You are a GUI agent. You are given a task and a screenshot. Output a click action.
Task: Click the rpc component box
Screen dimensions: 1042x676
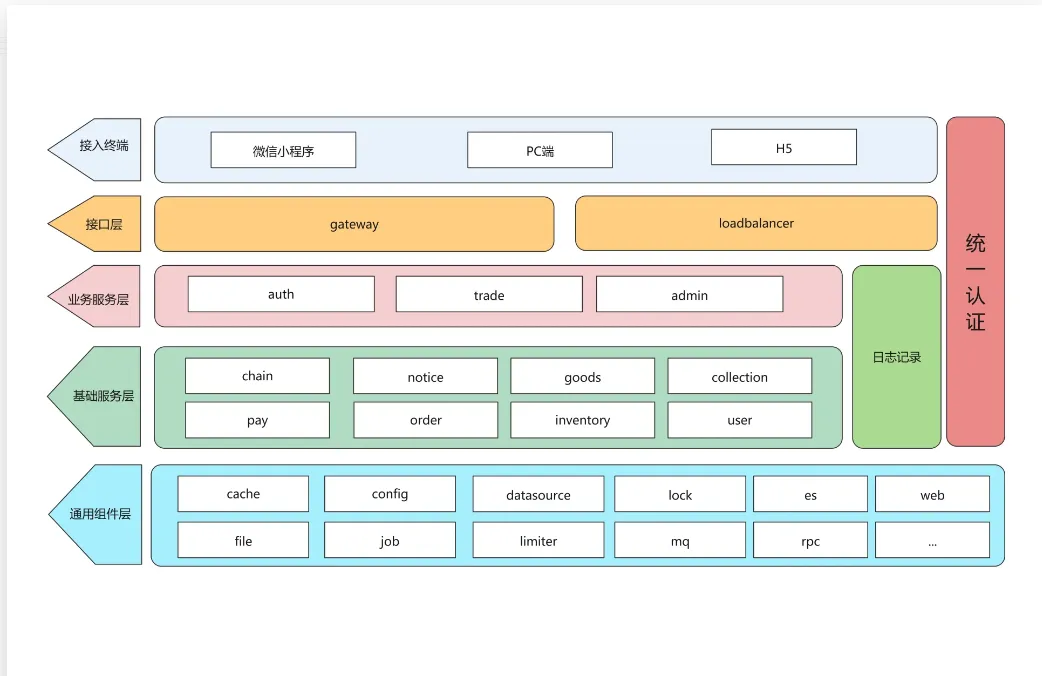click(810, 541)
